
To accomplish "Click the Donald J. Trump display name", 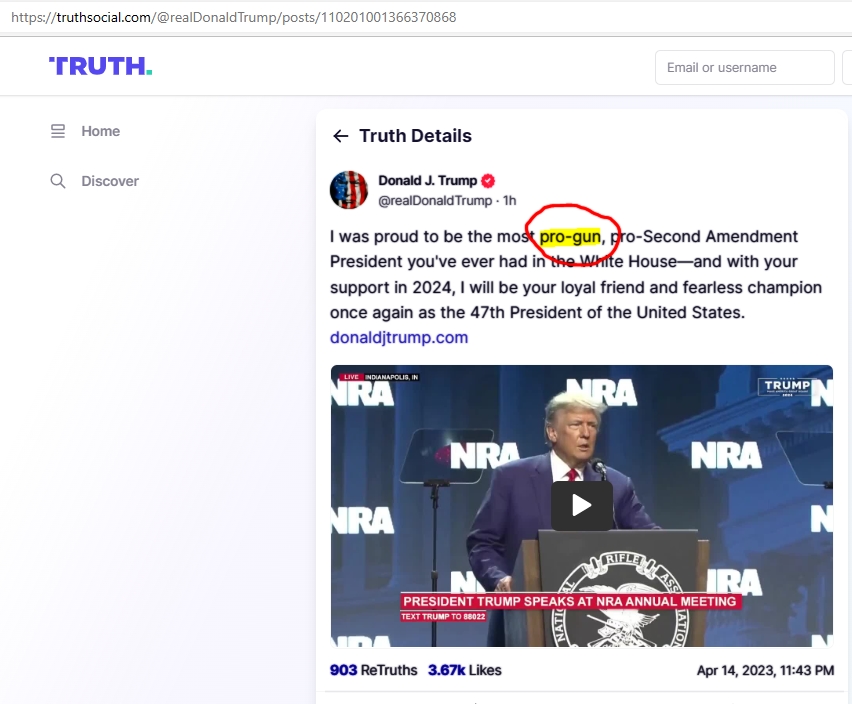I will (427, 180).
